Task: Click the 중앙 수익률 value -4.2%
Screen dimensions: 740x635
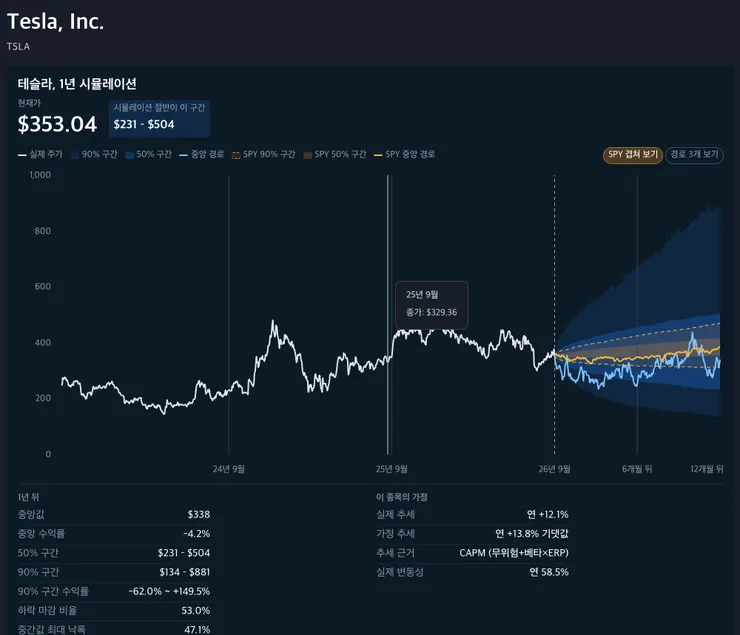Action: pos(197,534)
